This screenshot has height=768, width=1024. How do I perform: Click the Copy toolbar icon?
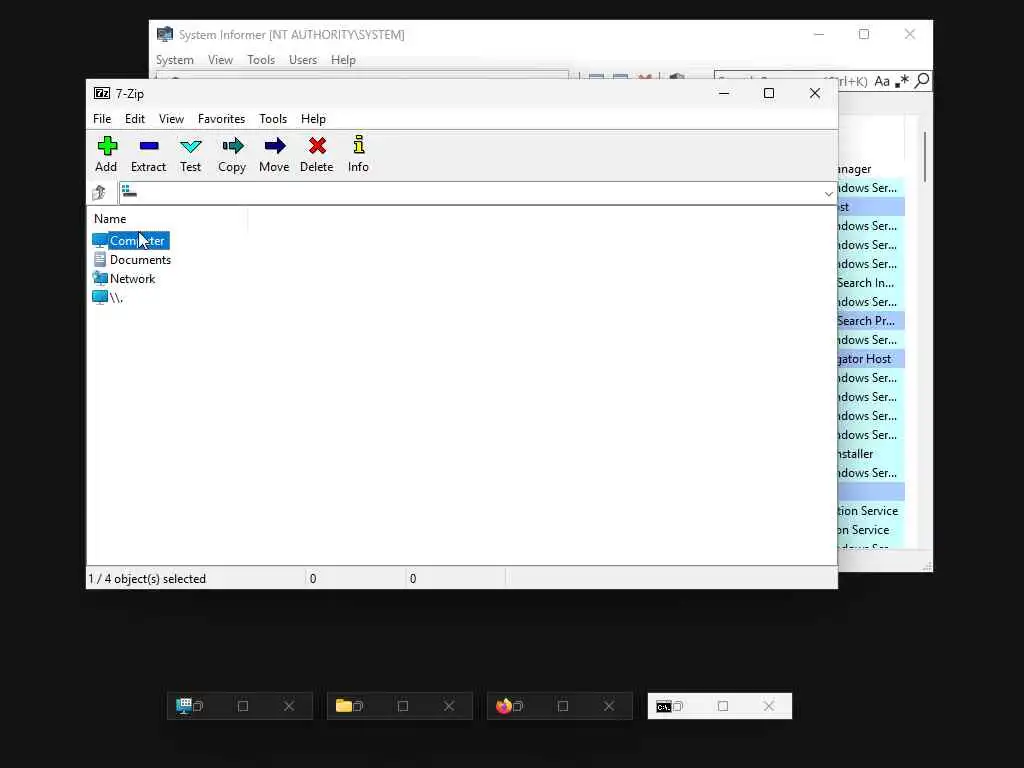tap(232, 146)
